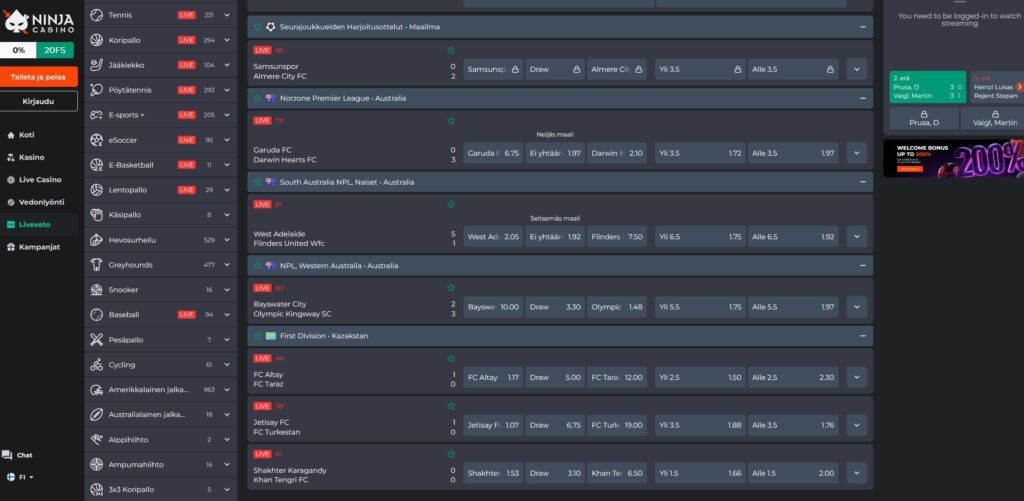The image size is (1024, 501).
Task: Select the Australialainen jalkapallo ball icon
Action: (x=97, y=414)
